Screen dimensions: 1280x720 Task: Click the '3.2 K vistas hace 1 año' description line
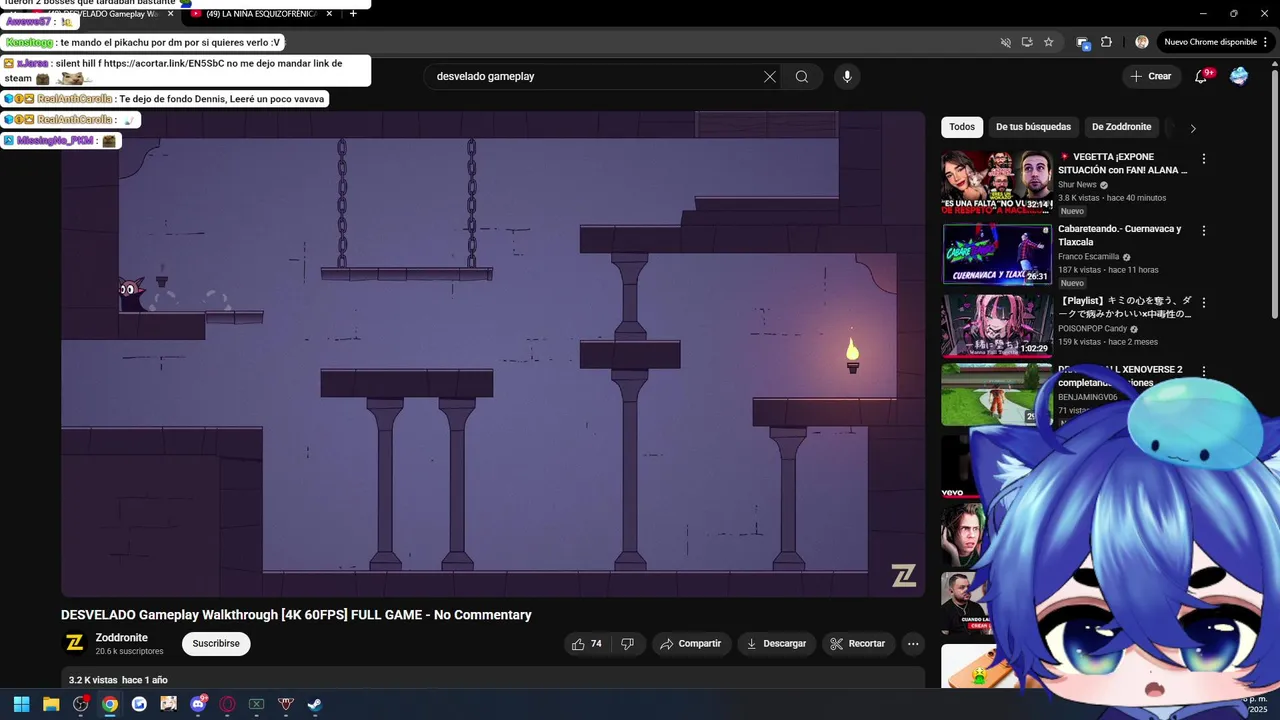tap(118, 680)
